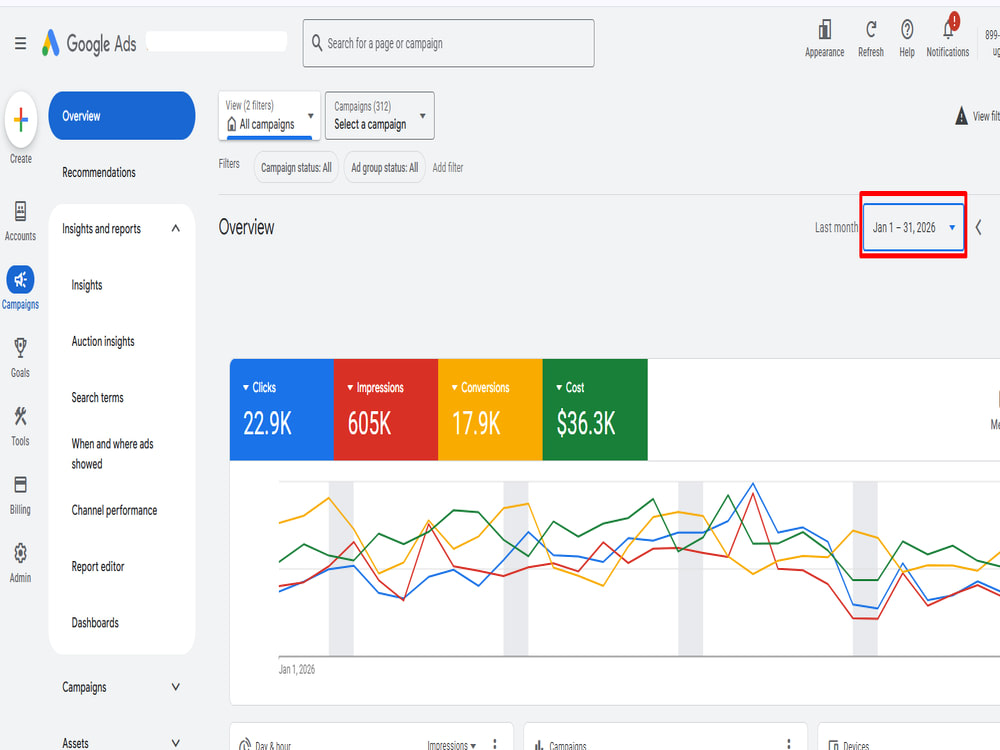Click Ad group status: All filter chip
Image resolution: width=1000 pixels, height=750 pixels.
click(x=385, y=167)
